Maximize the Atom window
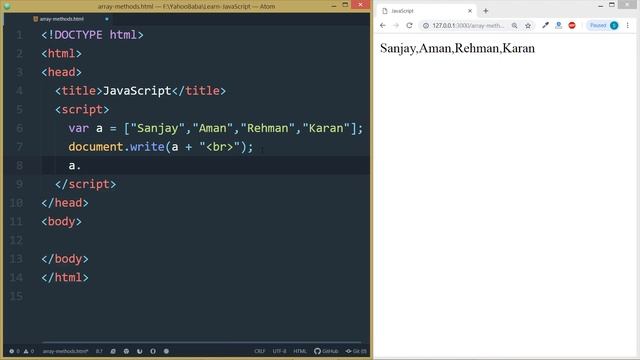 [345, 5]
